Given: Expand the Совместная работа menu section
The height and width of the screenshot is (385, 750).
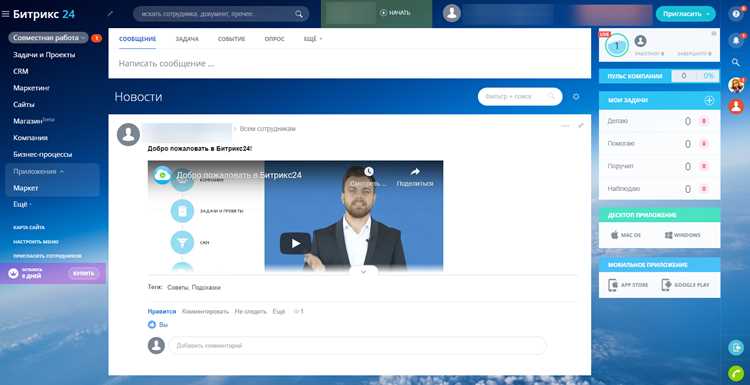Looking at the screenshot, I should coord(48,38).
